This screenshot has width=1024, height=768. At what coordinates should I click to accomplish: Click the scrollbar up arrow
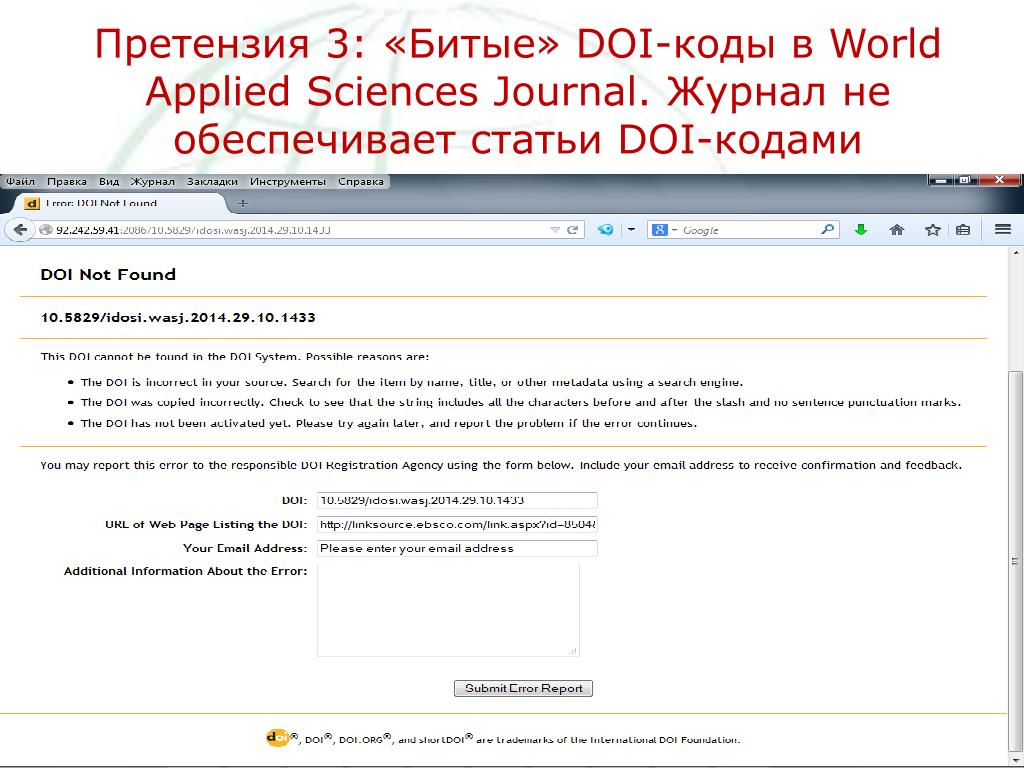pos(1016,253)
